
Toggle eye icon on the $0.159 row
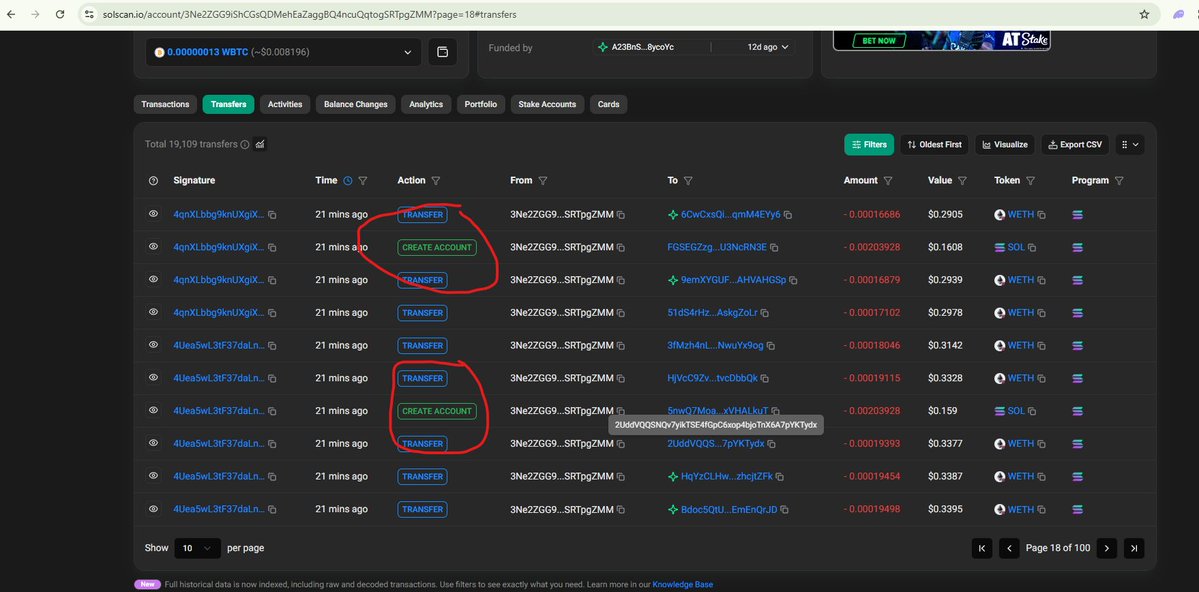(153, 410)
